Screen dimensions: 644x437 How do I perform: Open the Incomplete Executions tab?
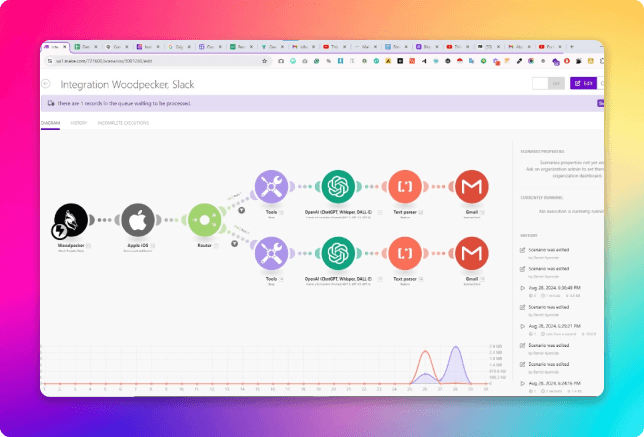click(123, 123)
